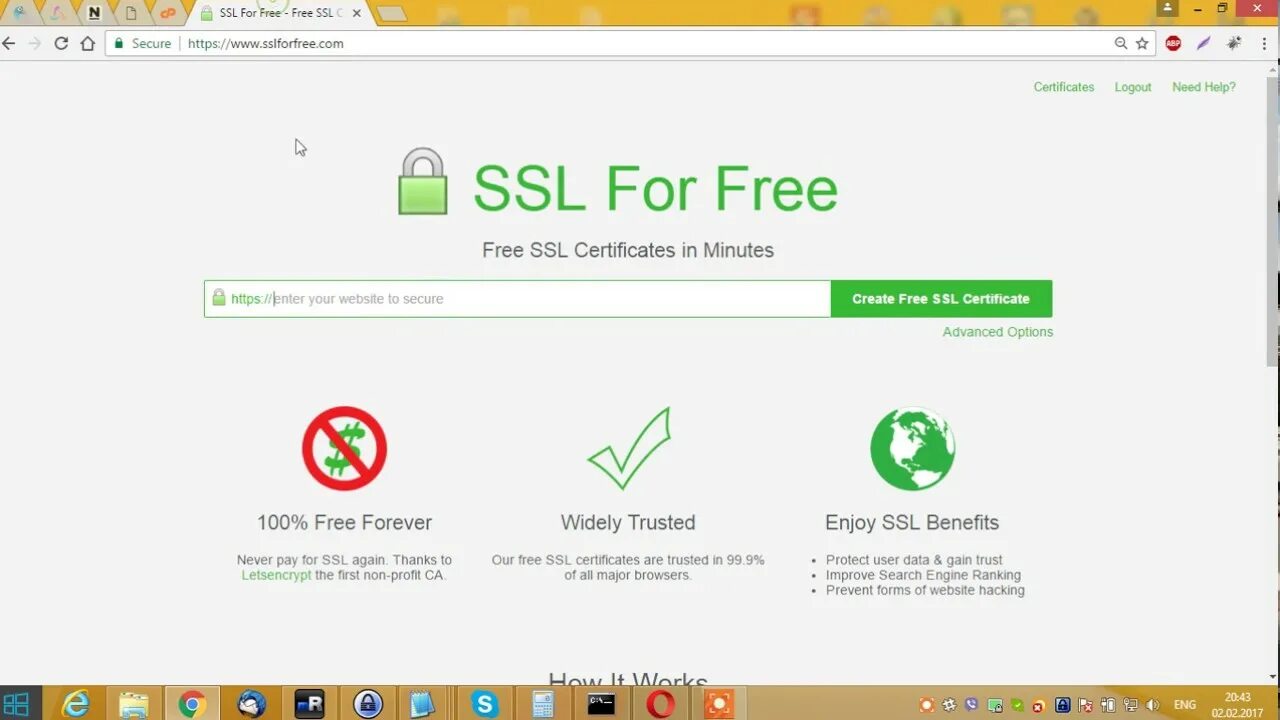Bookmark this page with the star icon
1280x720 pixels.
[1142, 43]
